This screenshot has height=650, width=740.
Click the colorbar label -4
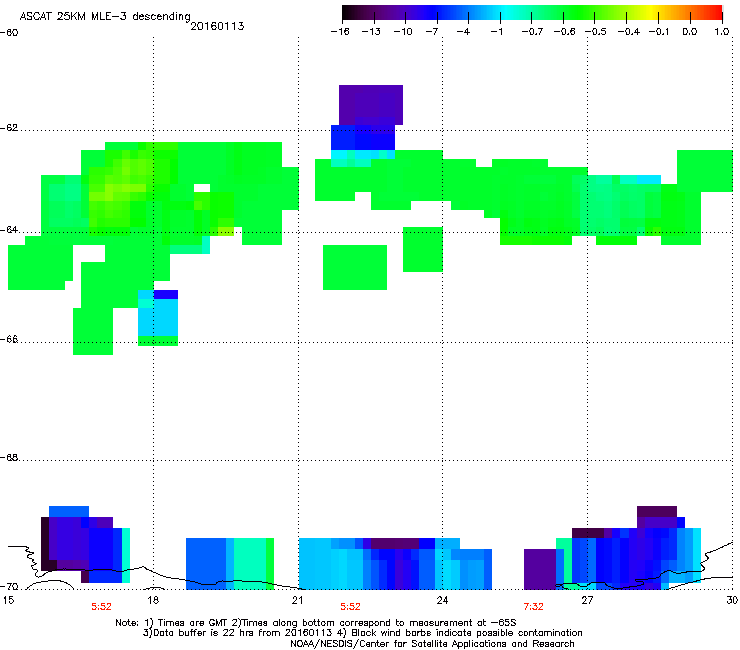coord(463,32)
